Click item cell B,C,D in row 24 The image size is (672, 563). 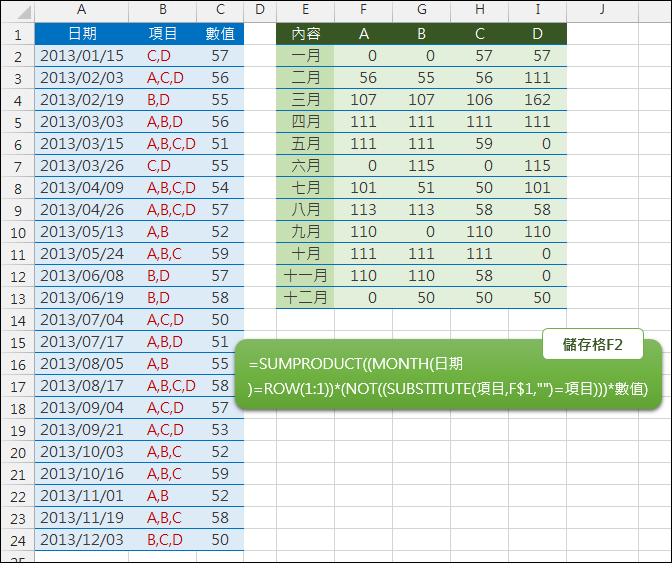[x=162, y=540]
